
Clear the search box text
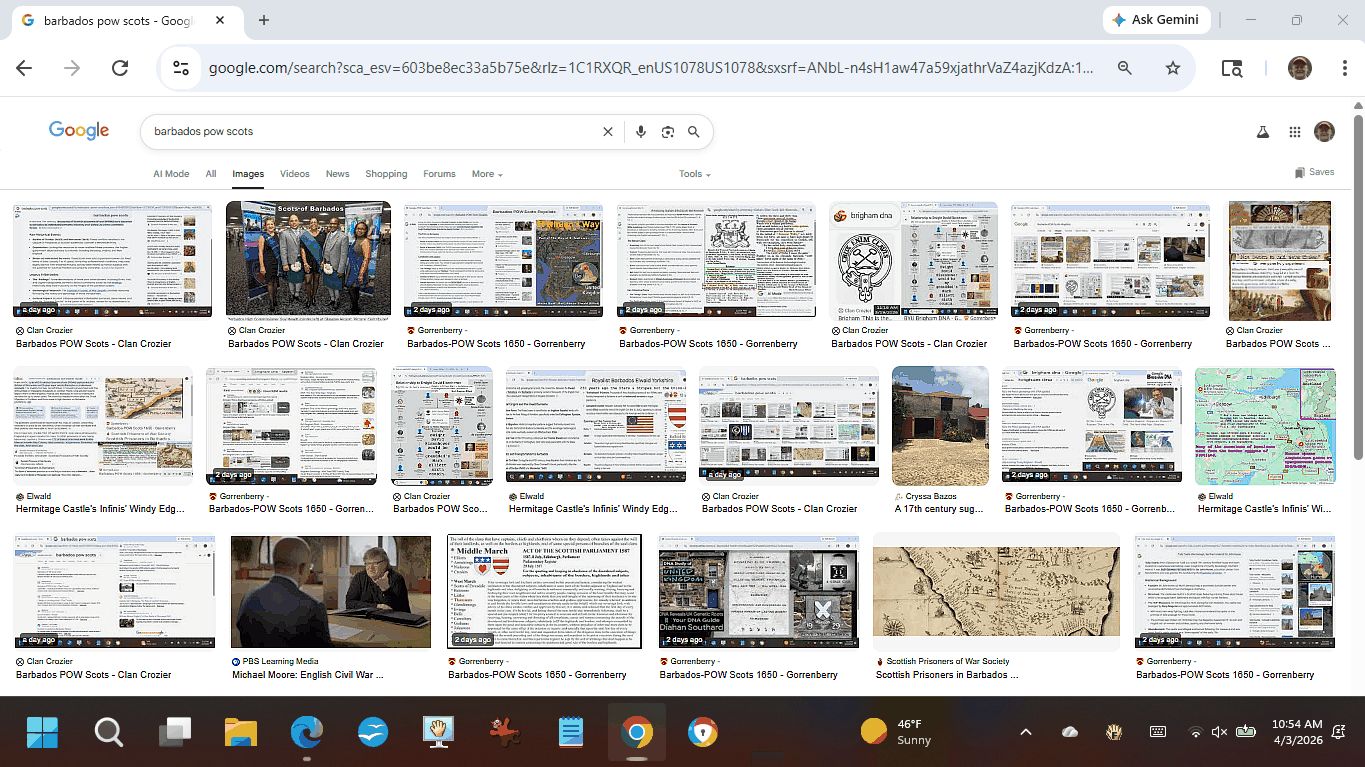[607, 132]
